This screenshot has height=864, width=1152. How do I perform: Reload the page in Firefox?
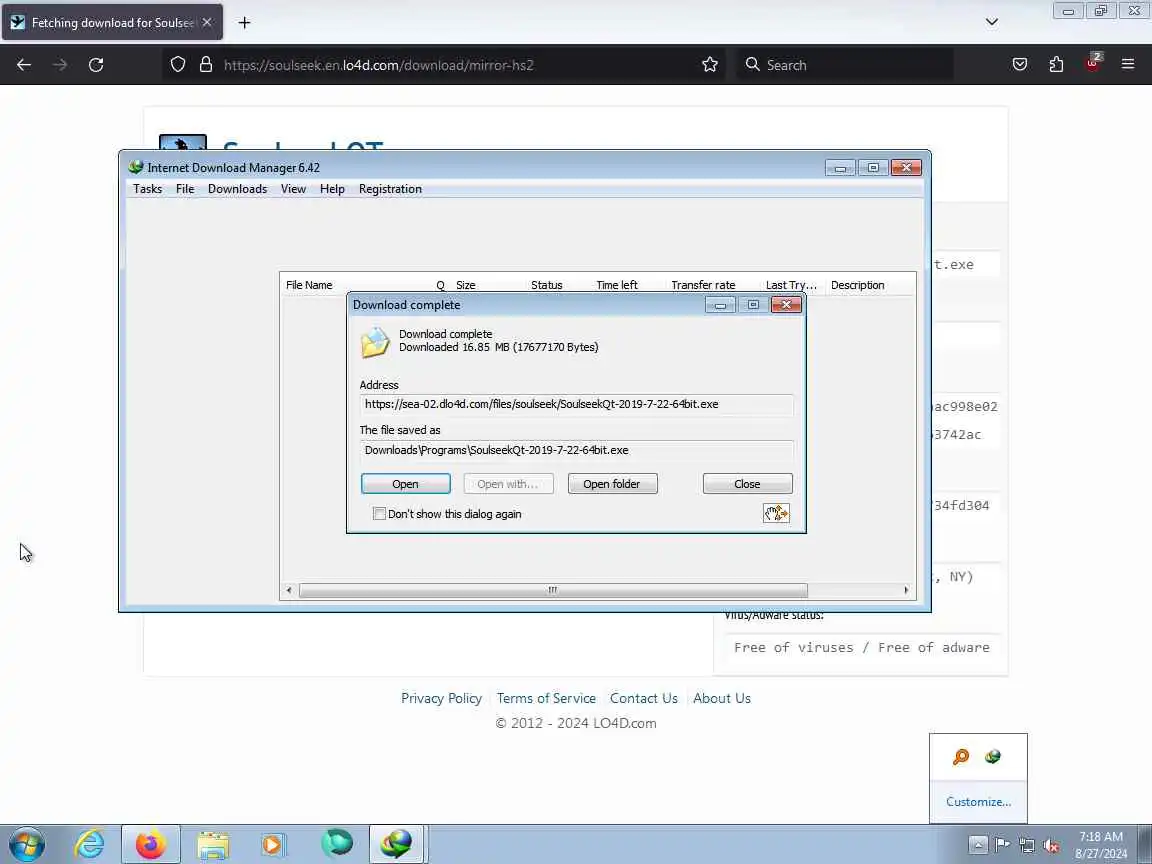[96, 65]
